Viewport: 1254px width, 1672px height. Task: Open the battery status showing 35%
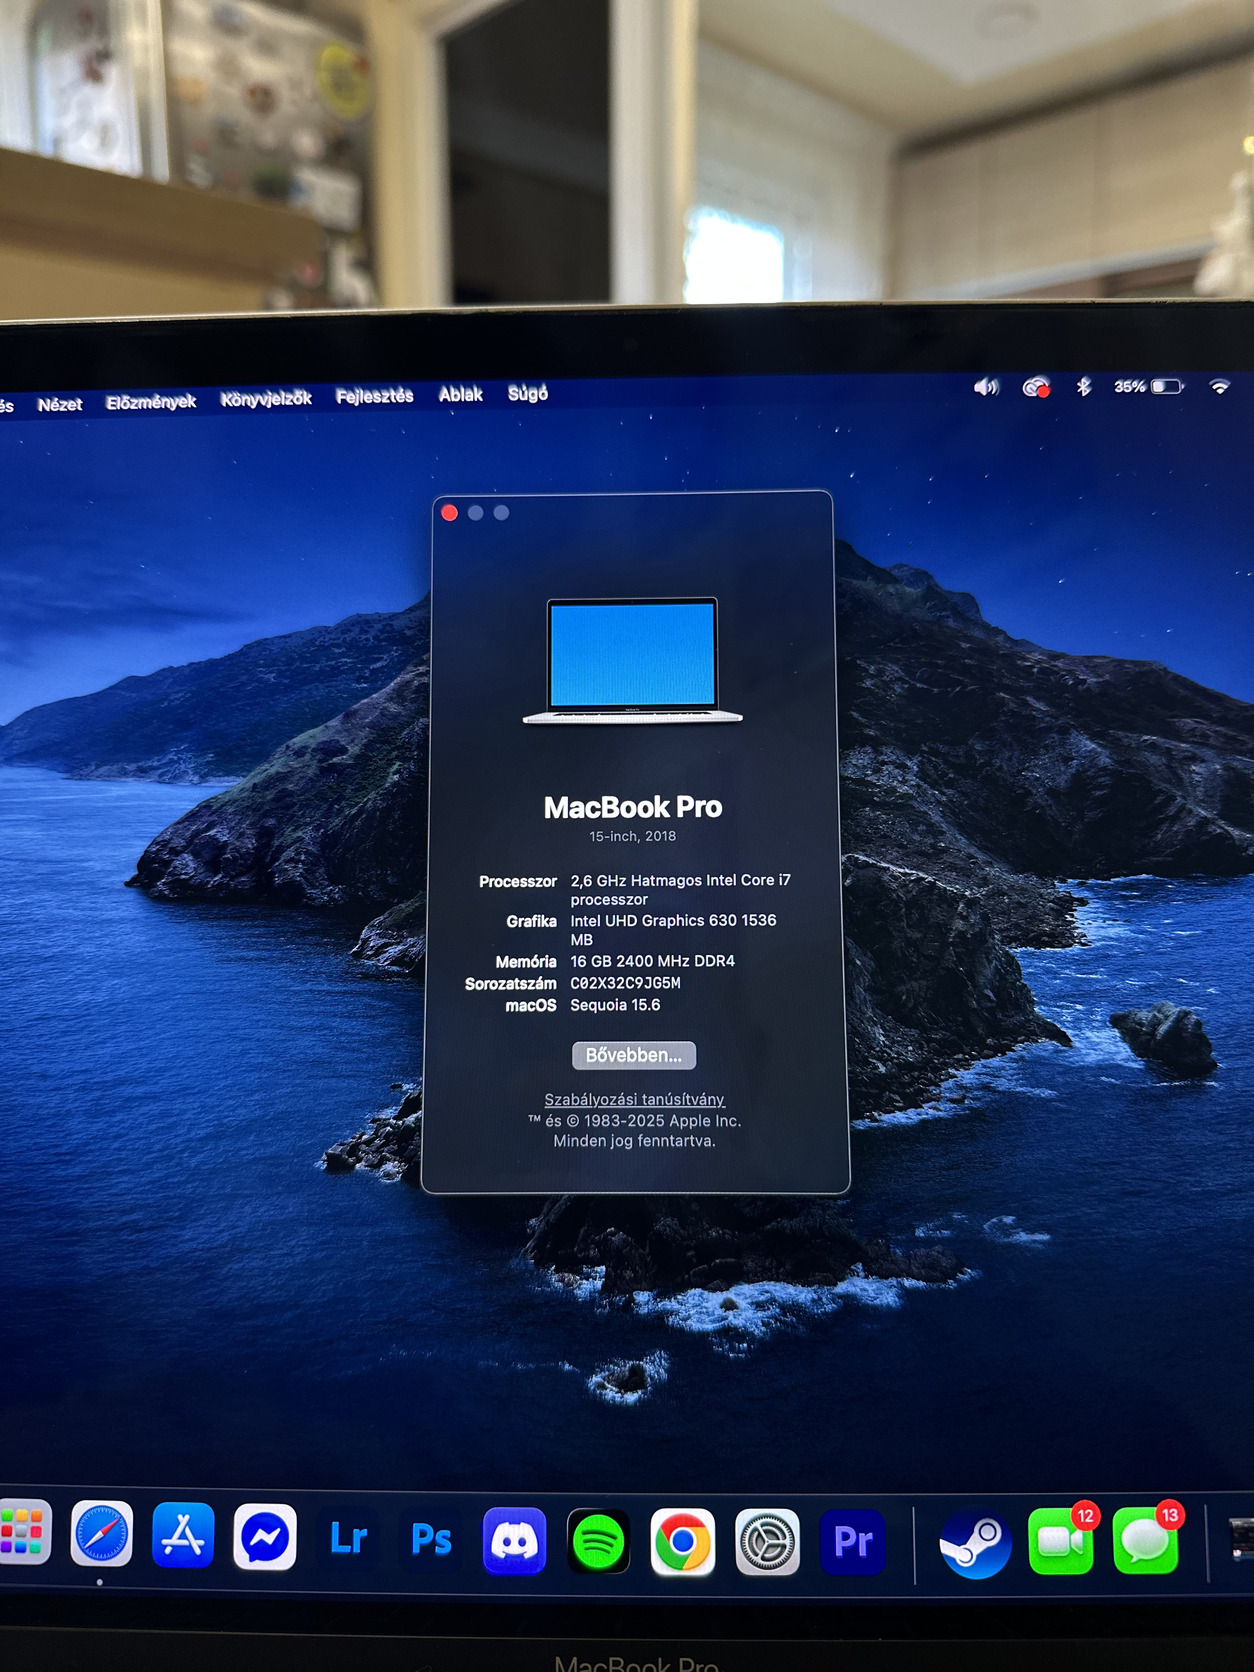pyautogui.click(x=1149, y=387)
